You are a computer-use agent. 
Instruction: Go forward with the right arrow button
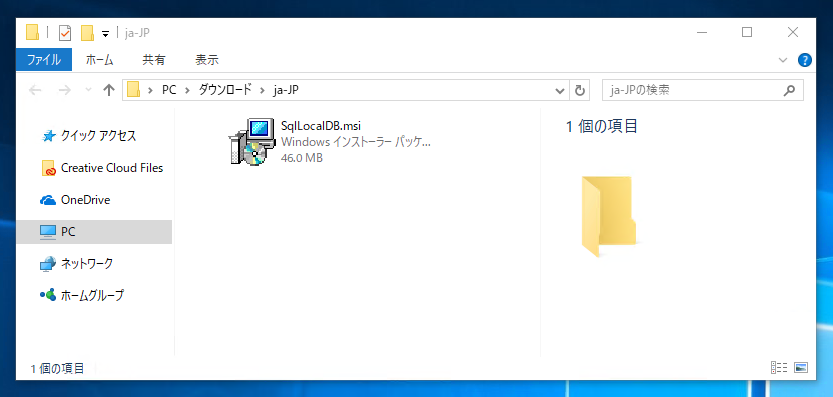click(65, 90)
